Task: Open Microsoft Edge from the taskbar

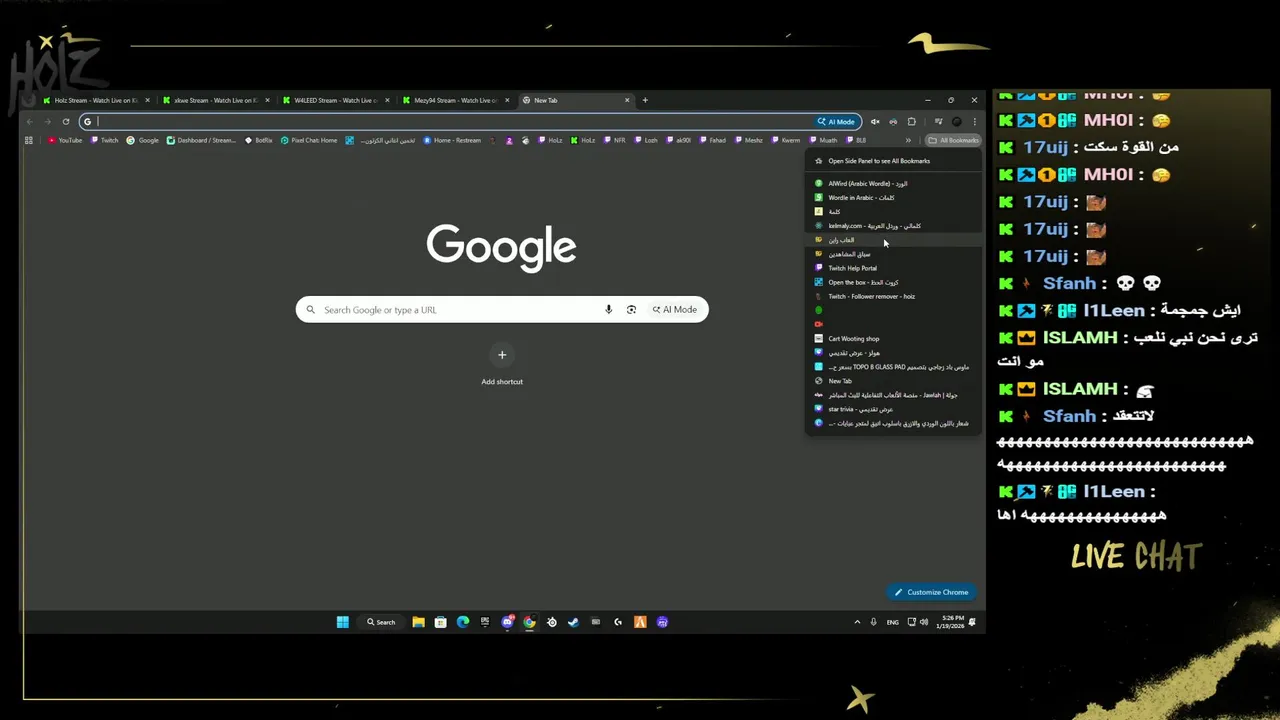Action: [x=462, y=622]
